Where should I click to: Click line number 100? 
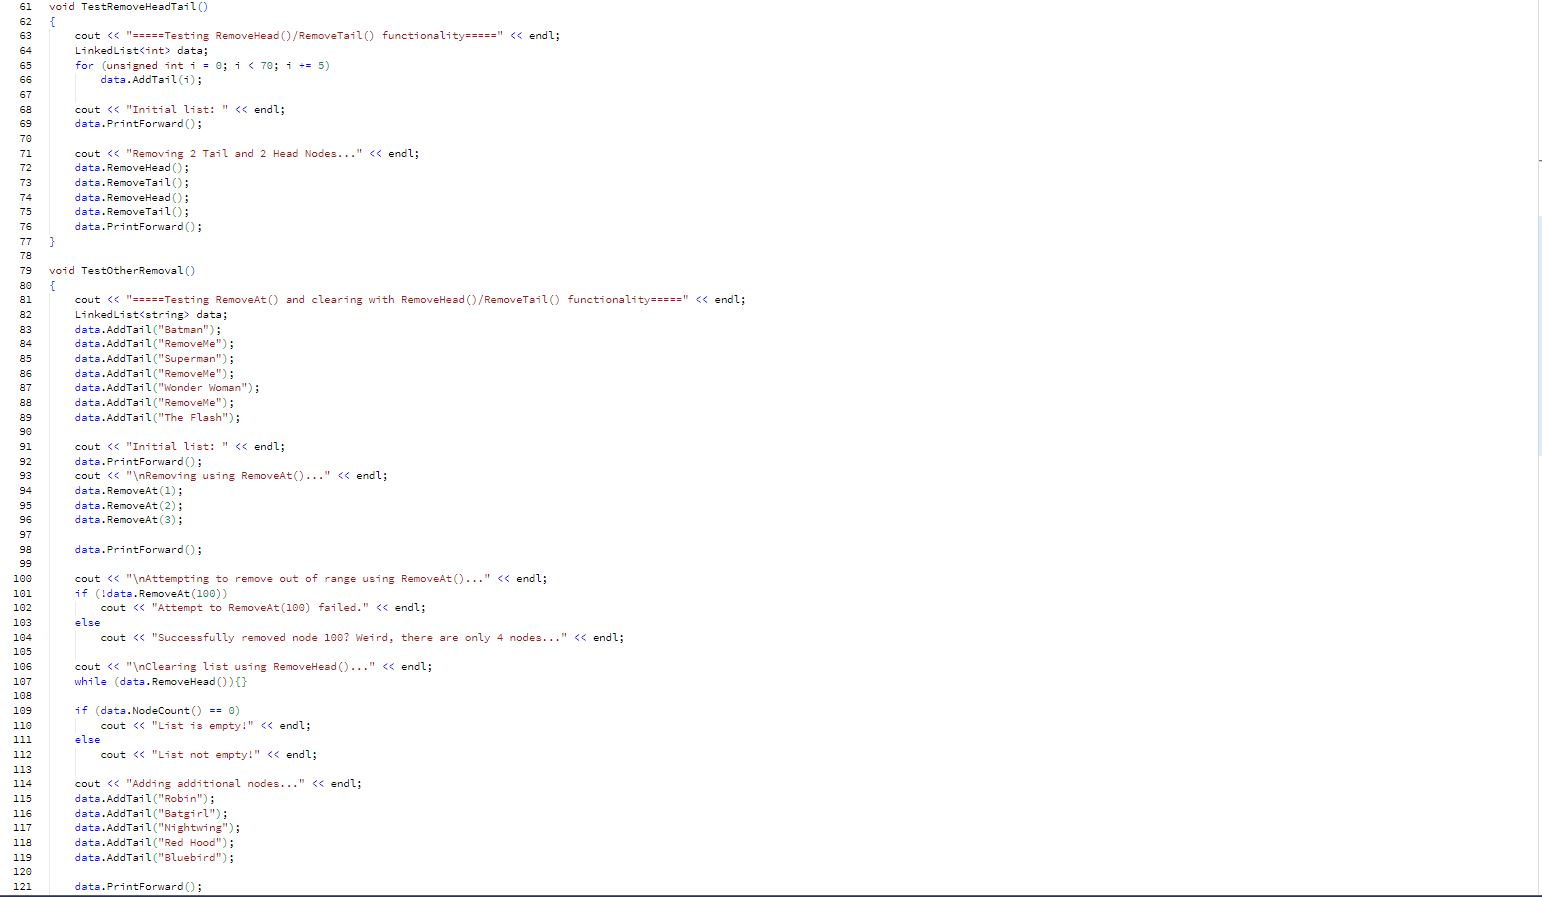tap(22, 578)
